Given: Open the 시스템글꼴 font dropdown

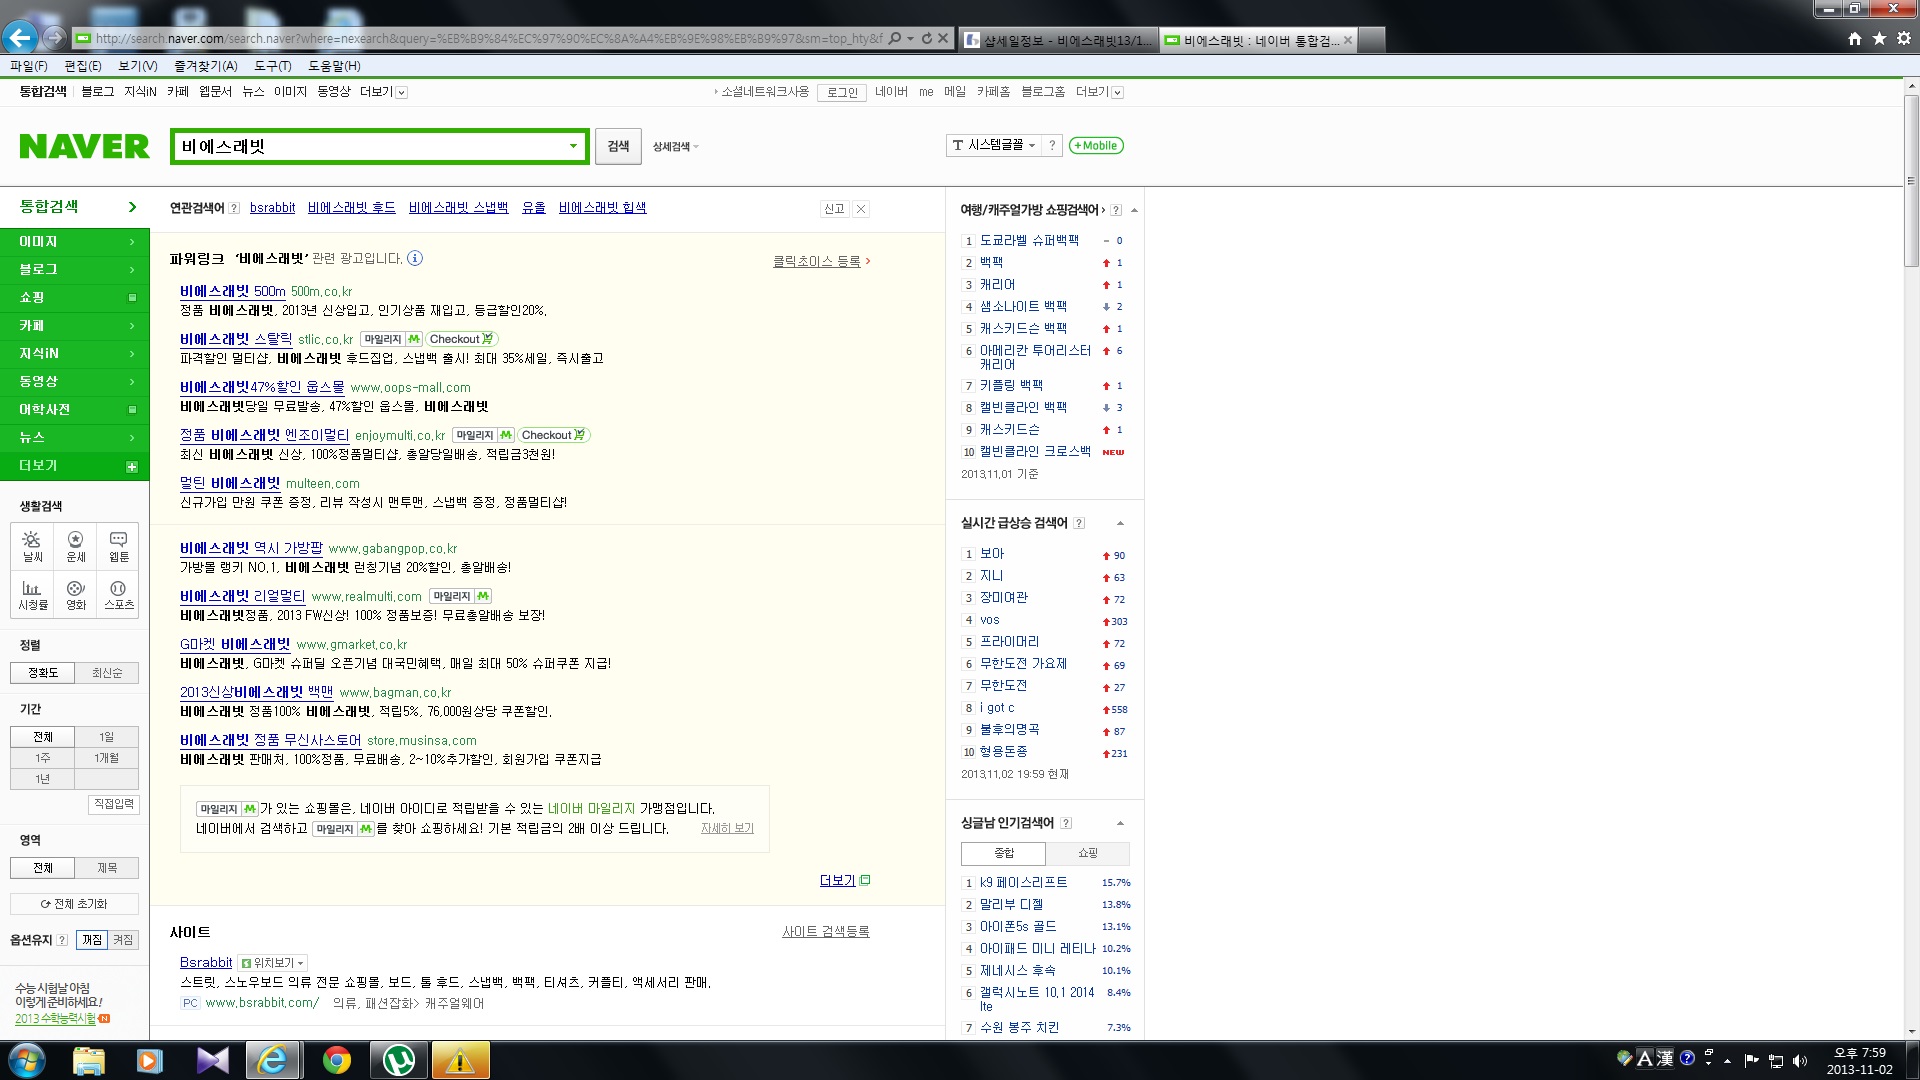Looking at the screenshot, I should [993, 145].
